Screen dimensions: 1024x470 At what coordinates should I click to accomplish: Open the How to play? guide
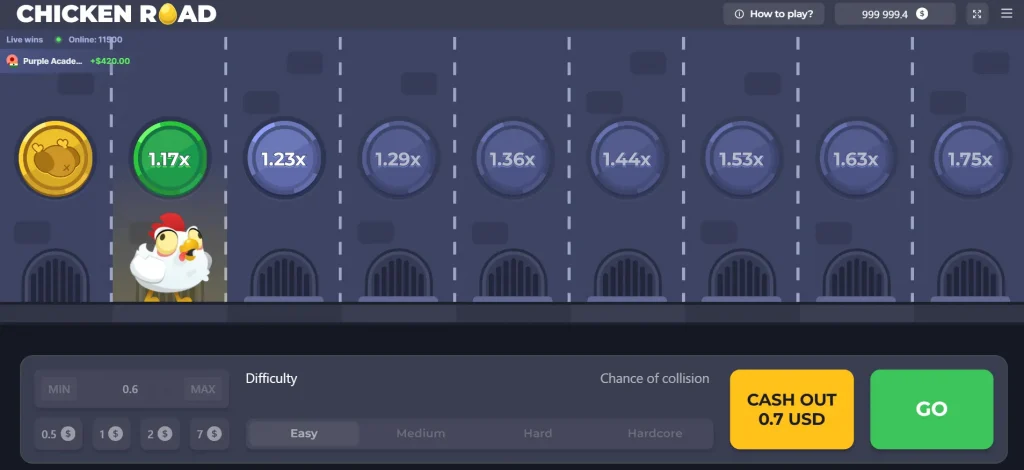coord(773,14)
